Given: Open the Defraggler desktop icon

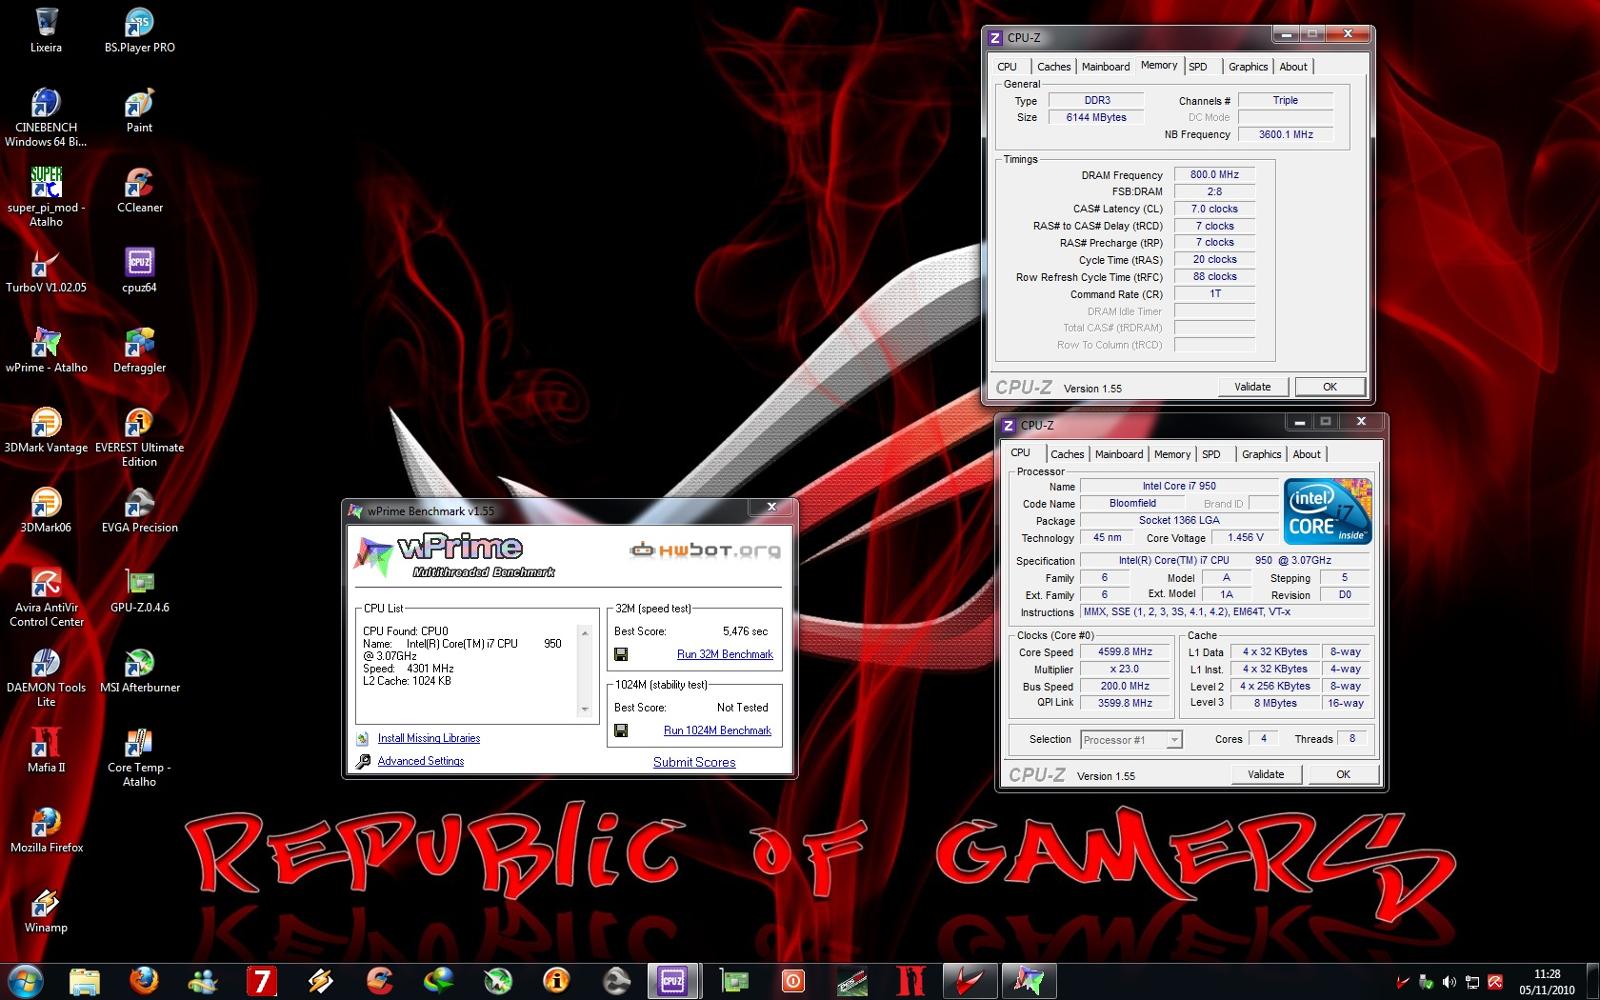Looking at the screenshot, I should (139, 350).
